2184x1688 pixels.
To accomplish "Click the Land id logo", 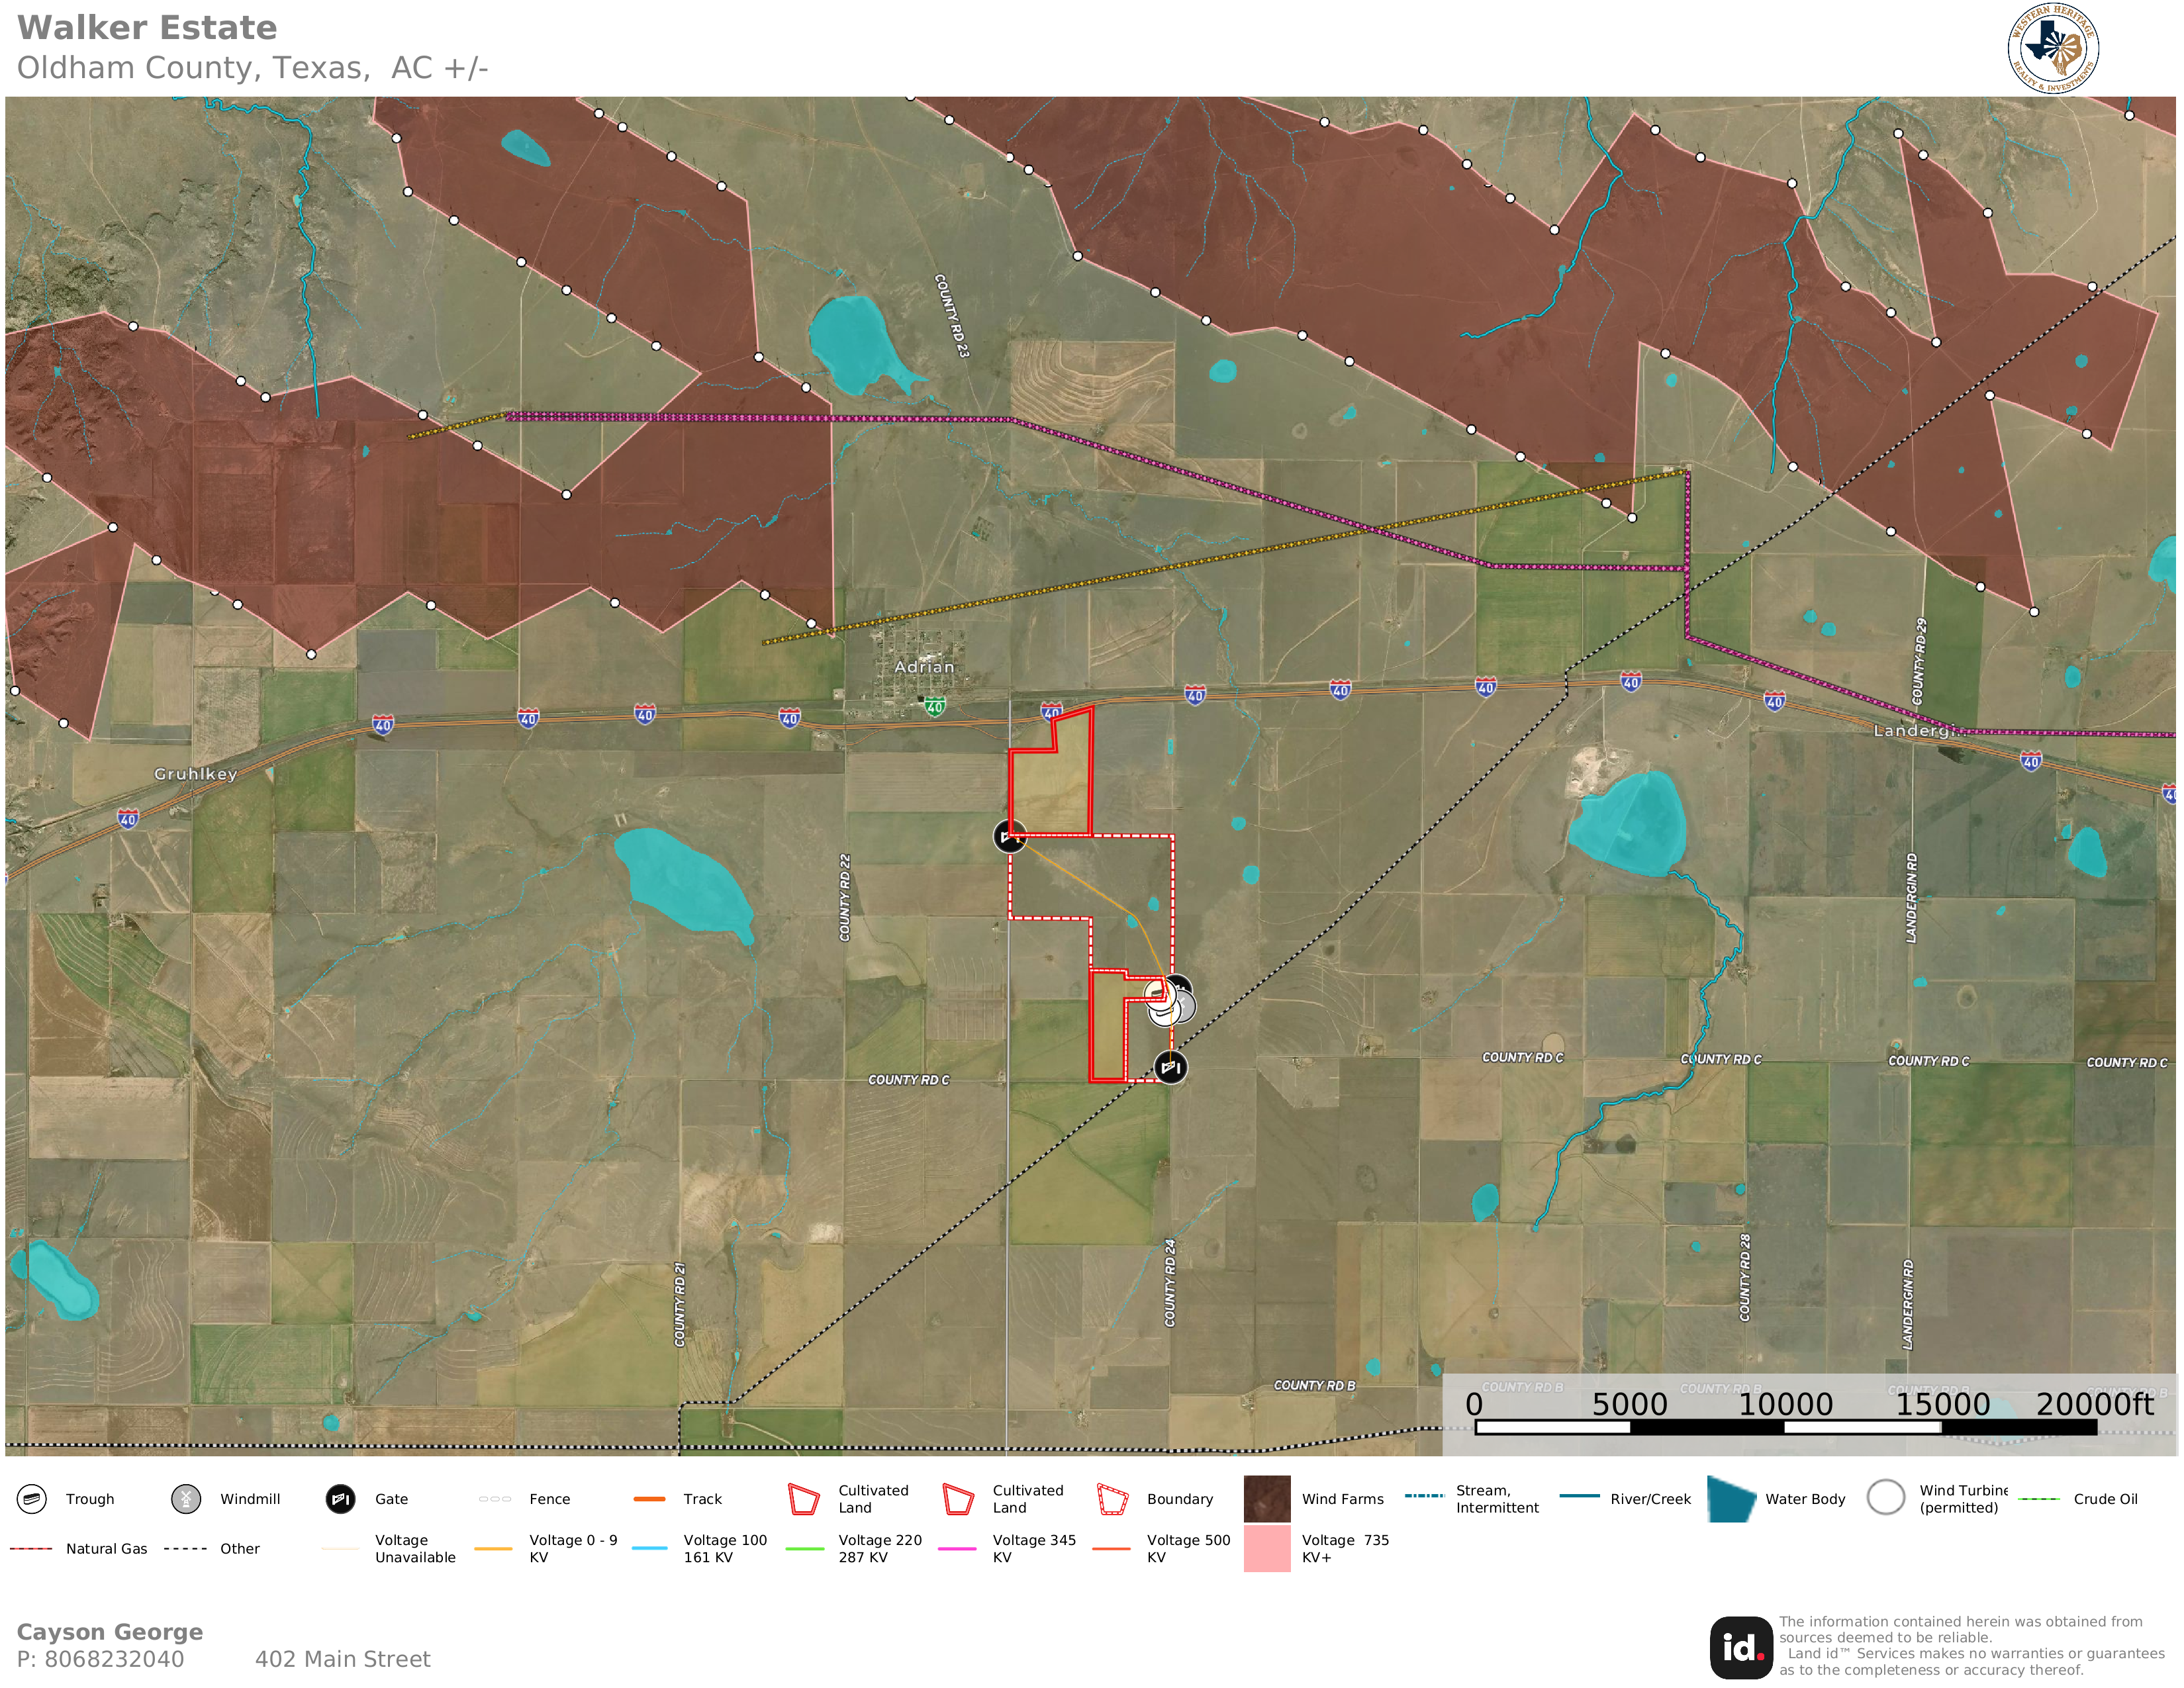I will click(x=1741, y=1647).
